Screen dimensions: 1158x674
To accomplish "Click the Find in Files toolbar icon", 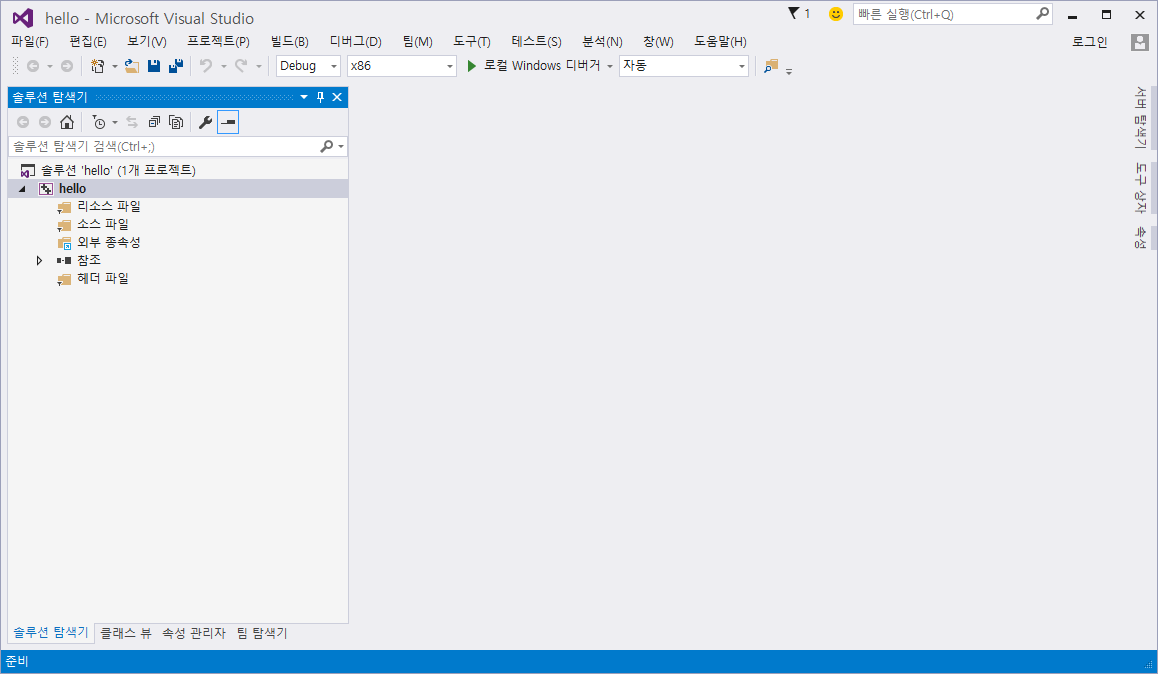I will (x=771, y=66).
